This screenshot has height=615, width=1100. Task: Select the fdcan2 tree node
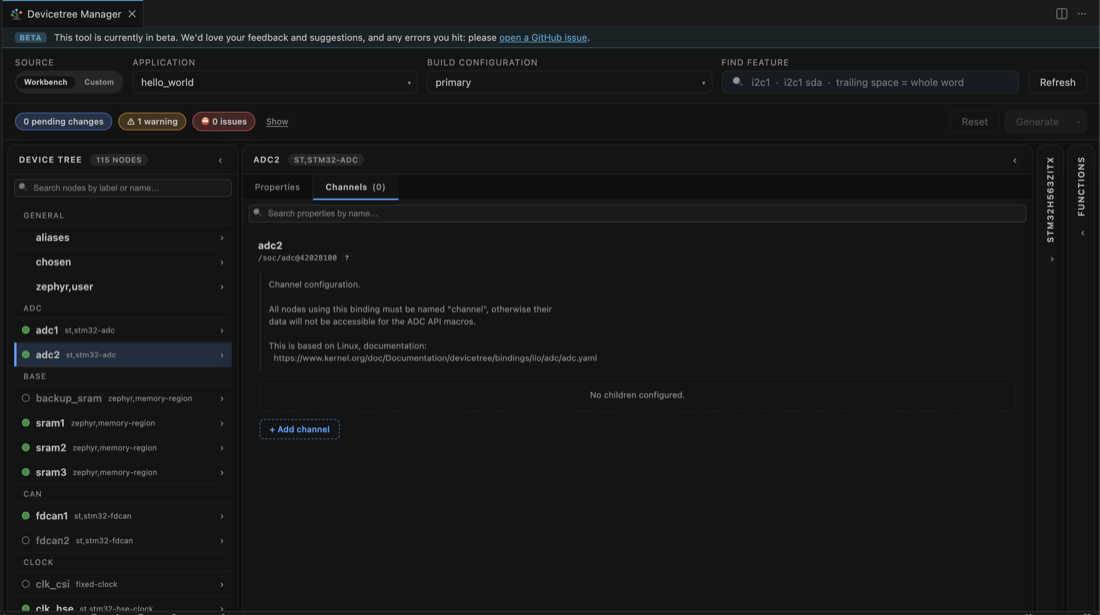[123, 541]
